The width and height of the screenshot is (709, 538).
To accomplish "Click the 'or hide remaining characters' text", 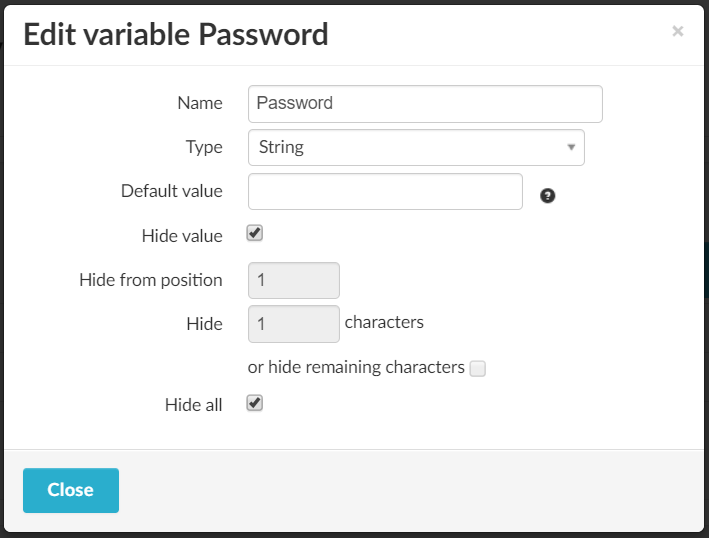I will coord(356,367).
